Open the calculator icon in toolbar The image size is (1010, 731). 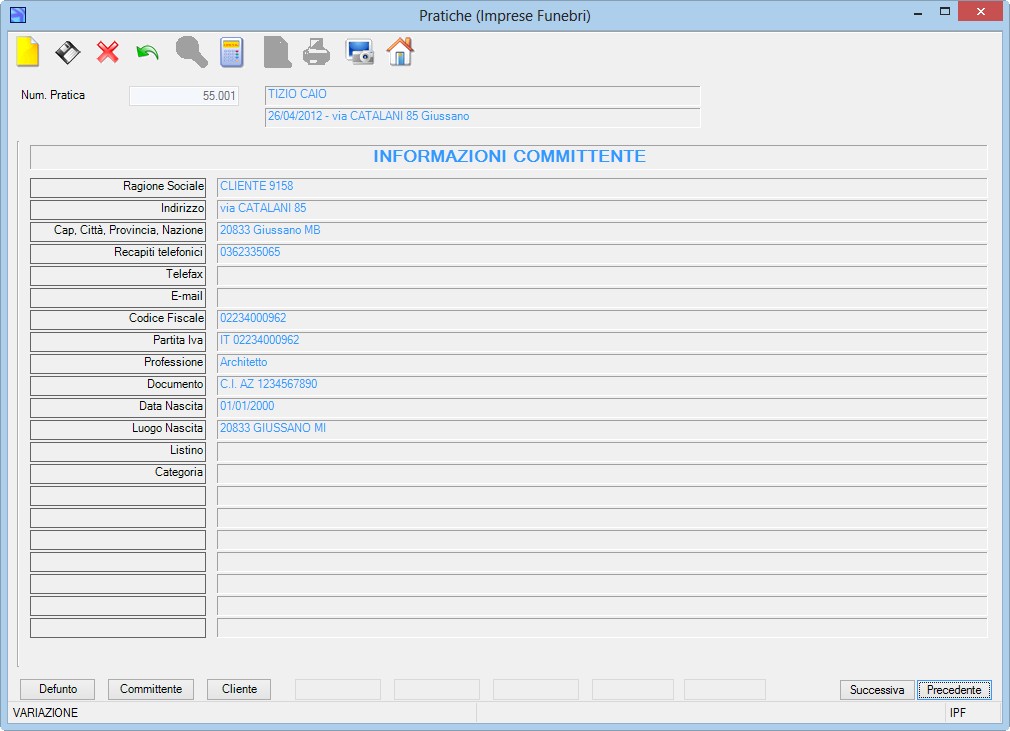pos(232,52)
